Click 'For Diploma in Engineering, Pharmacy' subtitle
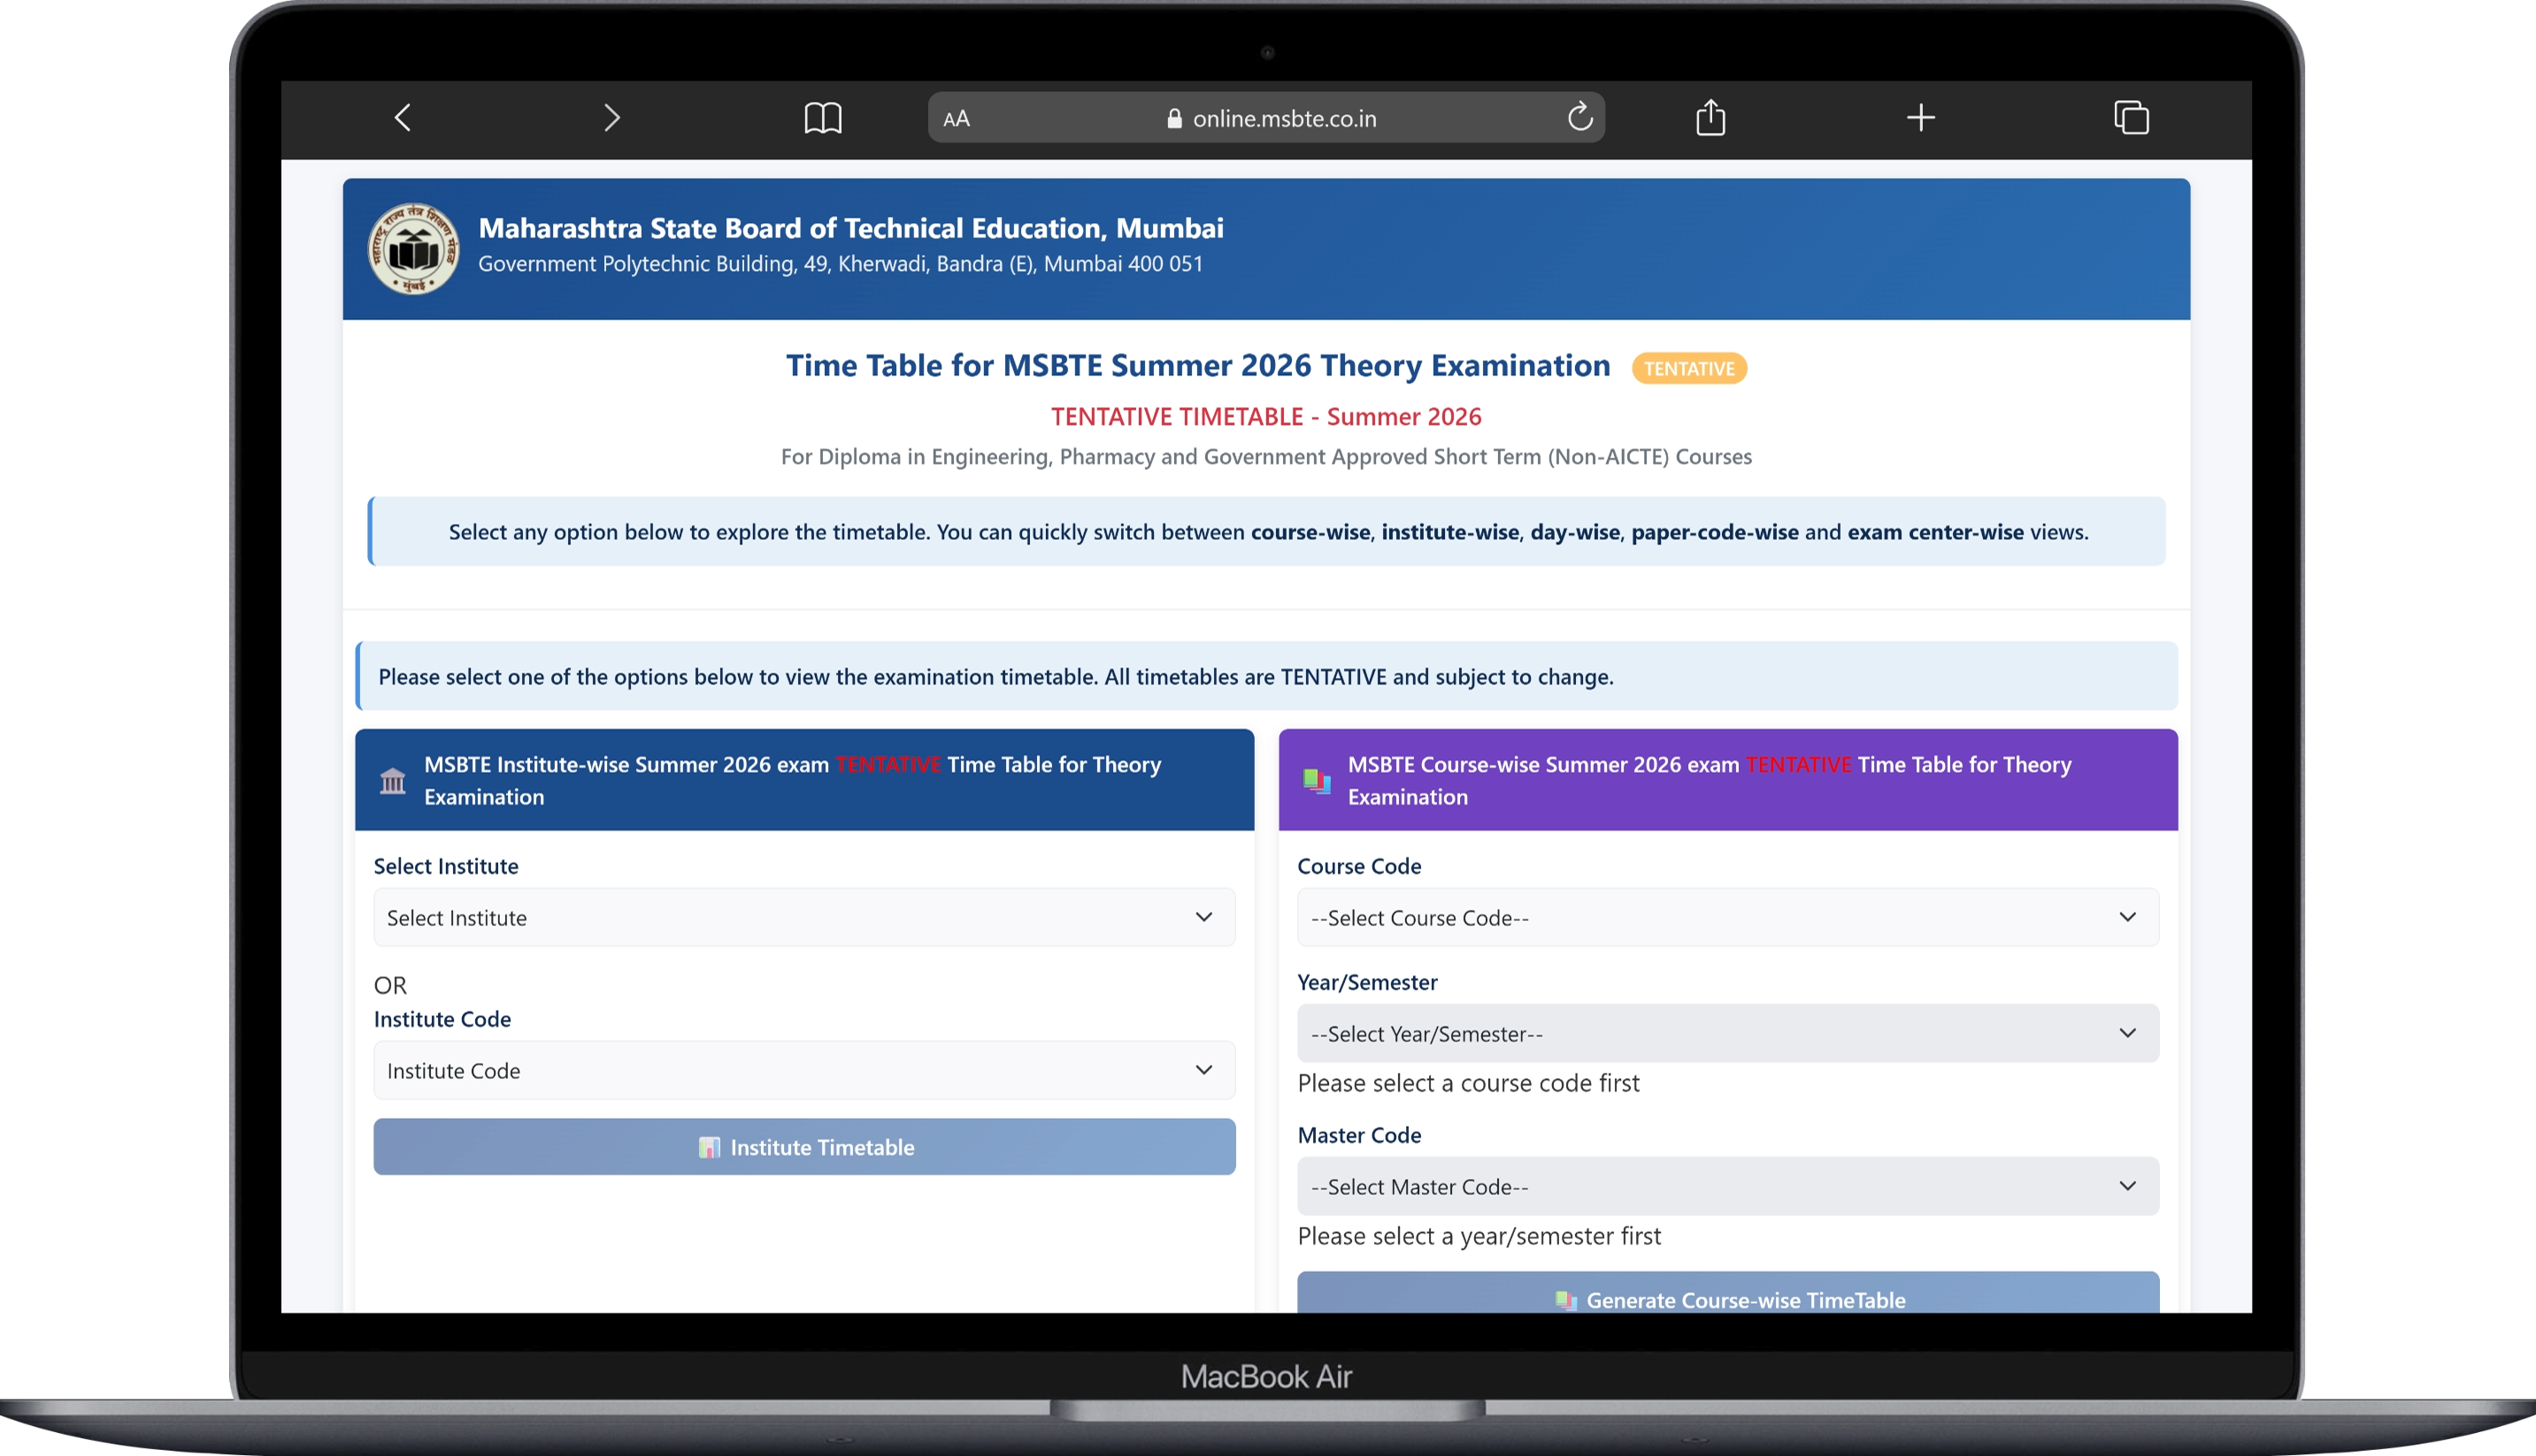Viewport: 2536px width, 1456px height. (x=1266, y=457)
